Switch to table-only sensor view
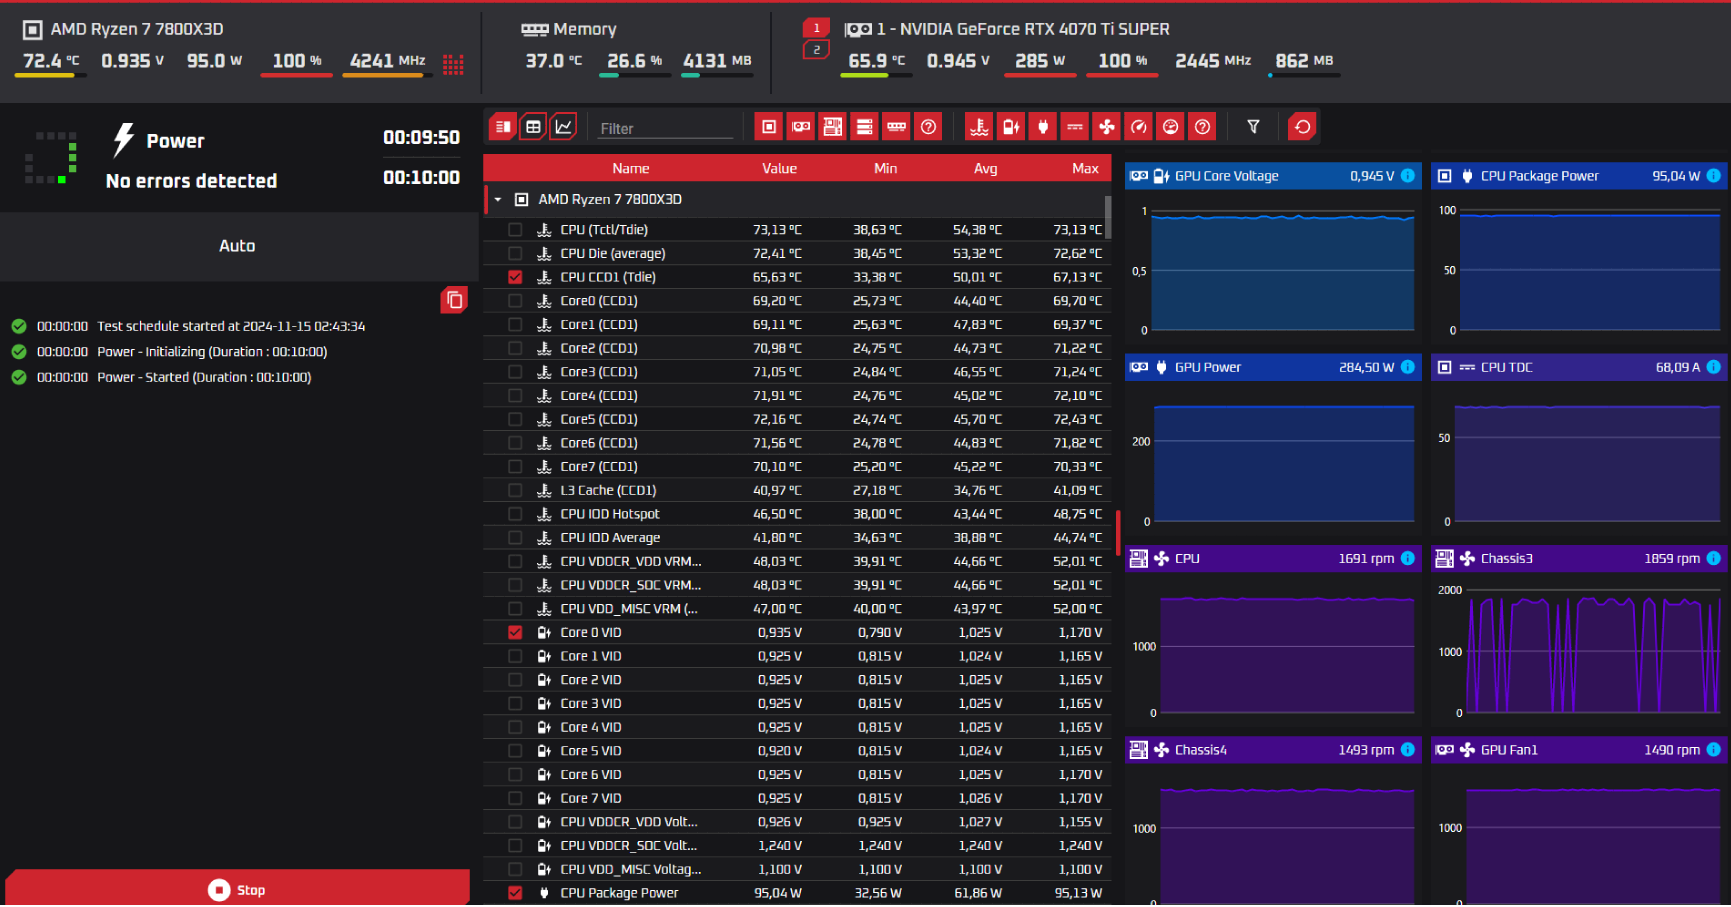 click(x=533, y=127)
